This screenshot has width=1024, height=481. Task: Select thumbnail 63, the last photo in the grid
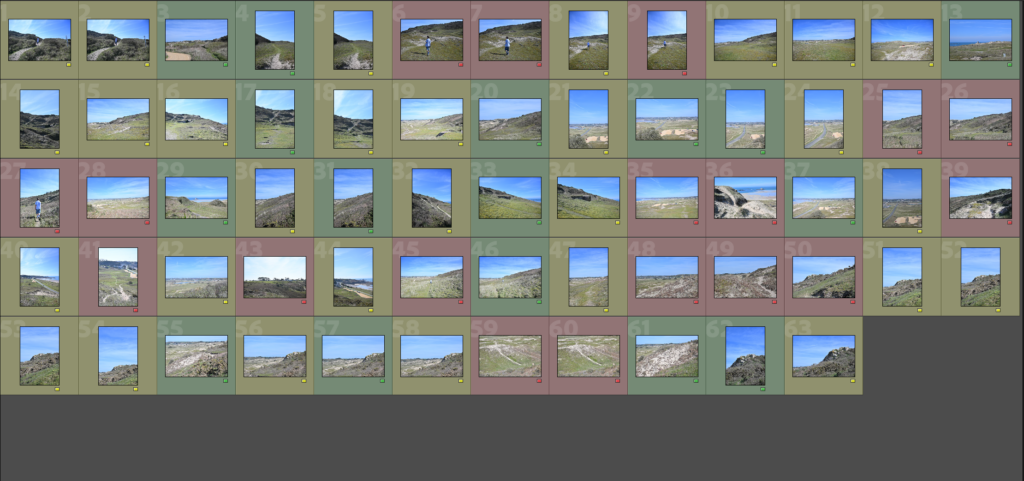coord(823,355)
